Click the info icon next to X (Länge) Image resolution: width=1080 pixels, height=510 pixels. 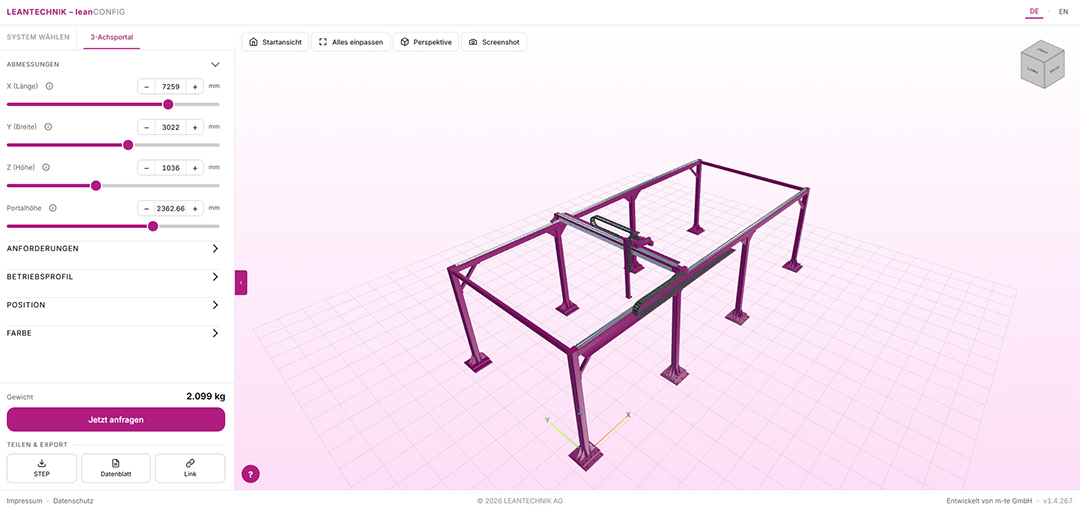coord(50,87)
